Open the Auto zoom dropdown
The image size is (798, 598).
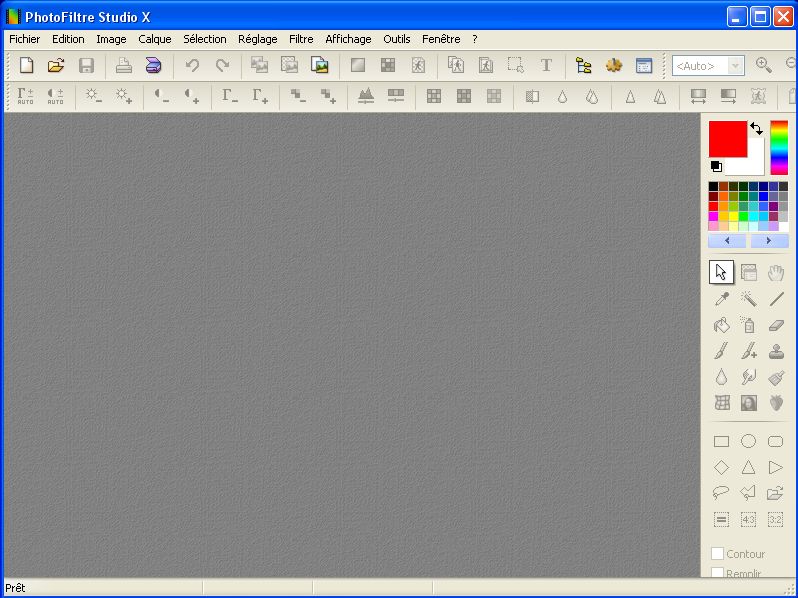[x=734, y=66]
